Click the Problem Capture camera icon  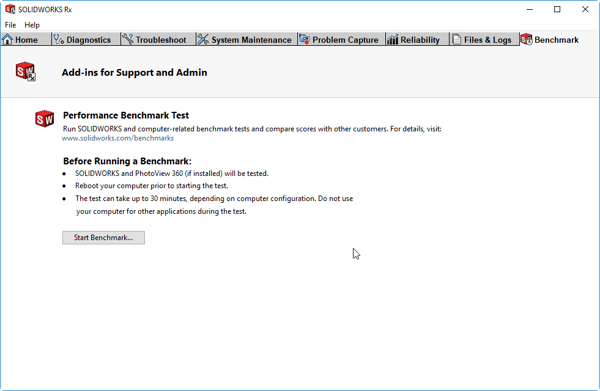coord(305,39)
